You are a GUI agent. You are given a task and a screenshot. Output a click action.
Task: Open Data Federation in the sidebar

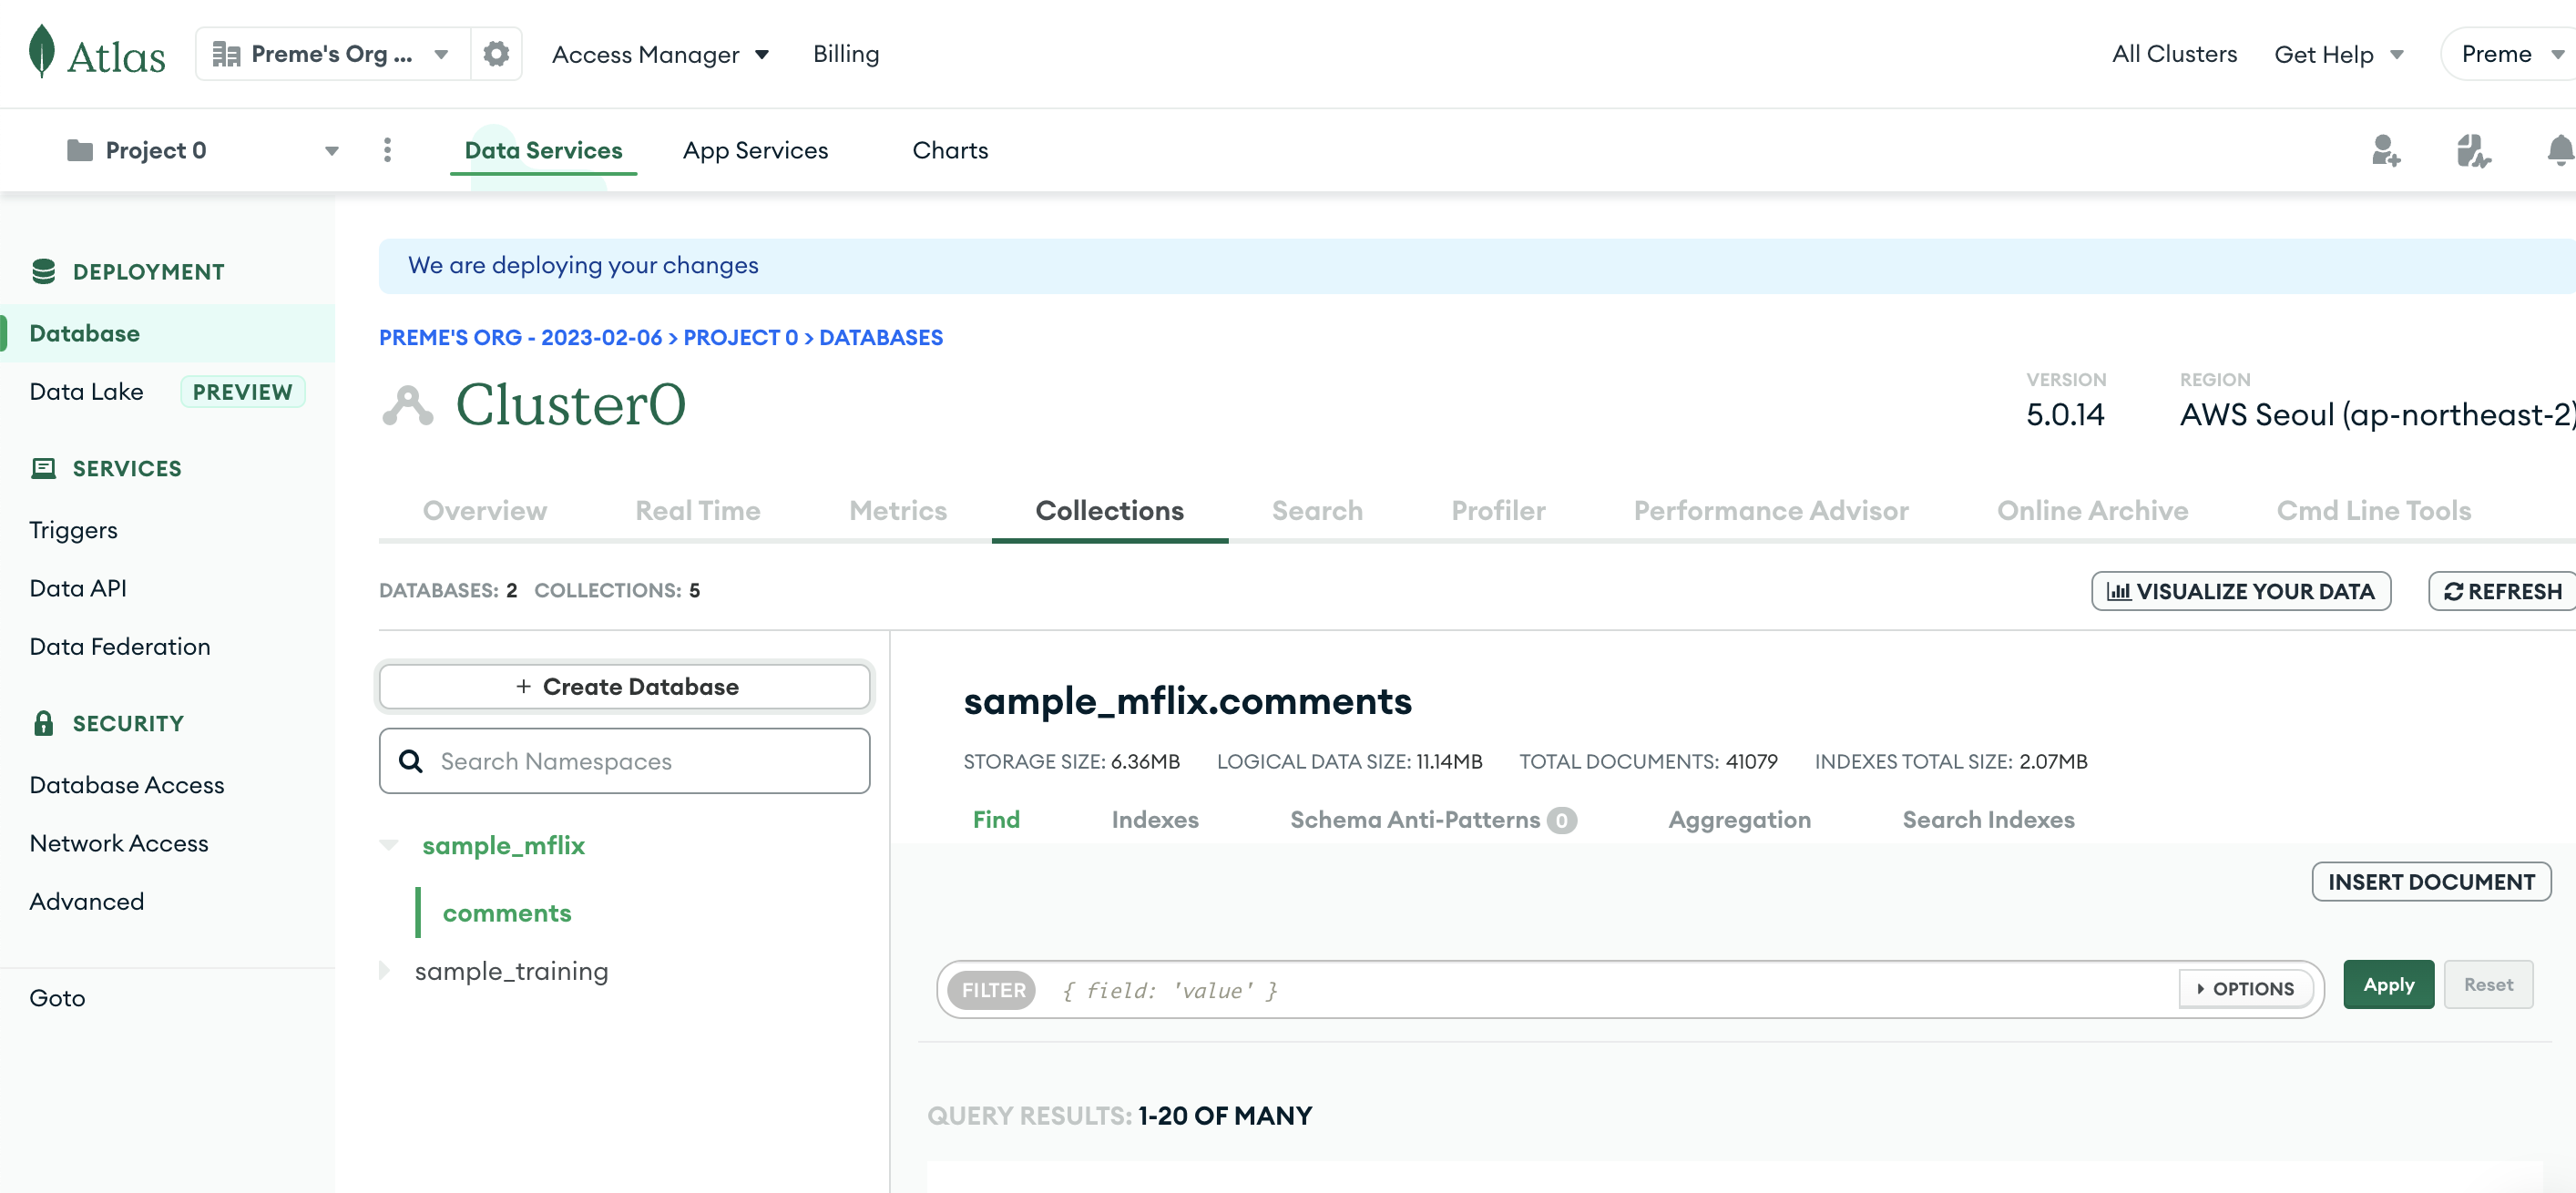[x=120, y=647]
